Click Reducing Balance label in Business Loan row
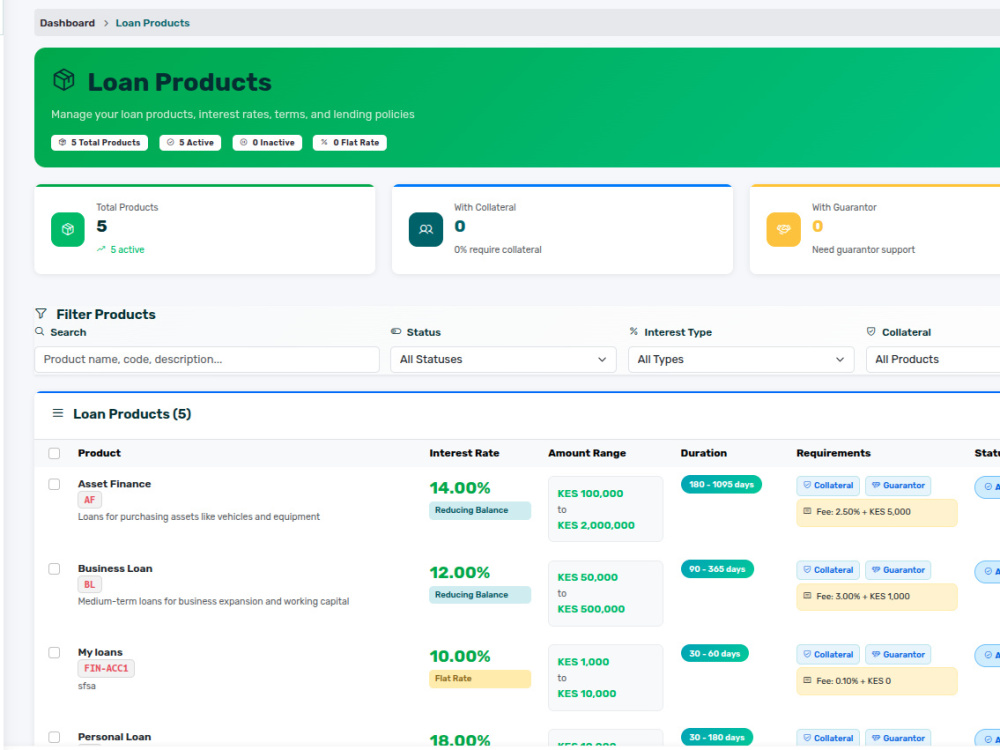The height and width of the screenshot is (750, 1000). [x=480, y=594]
